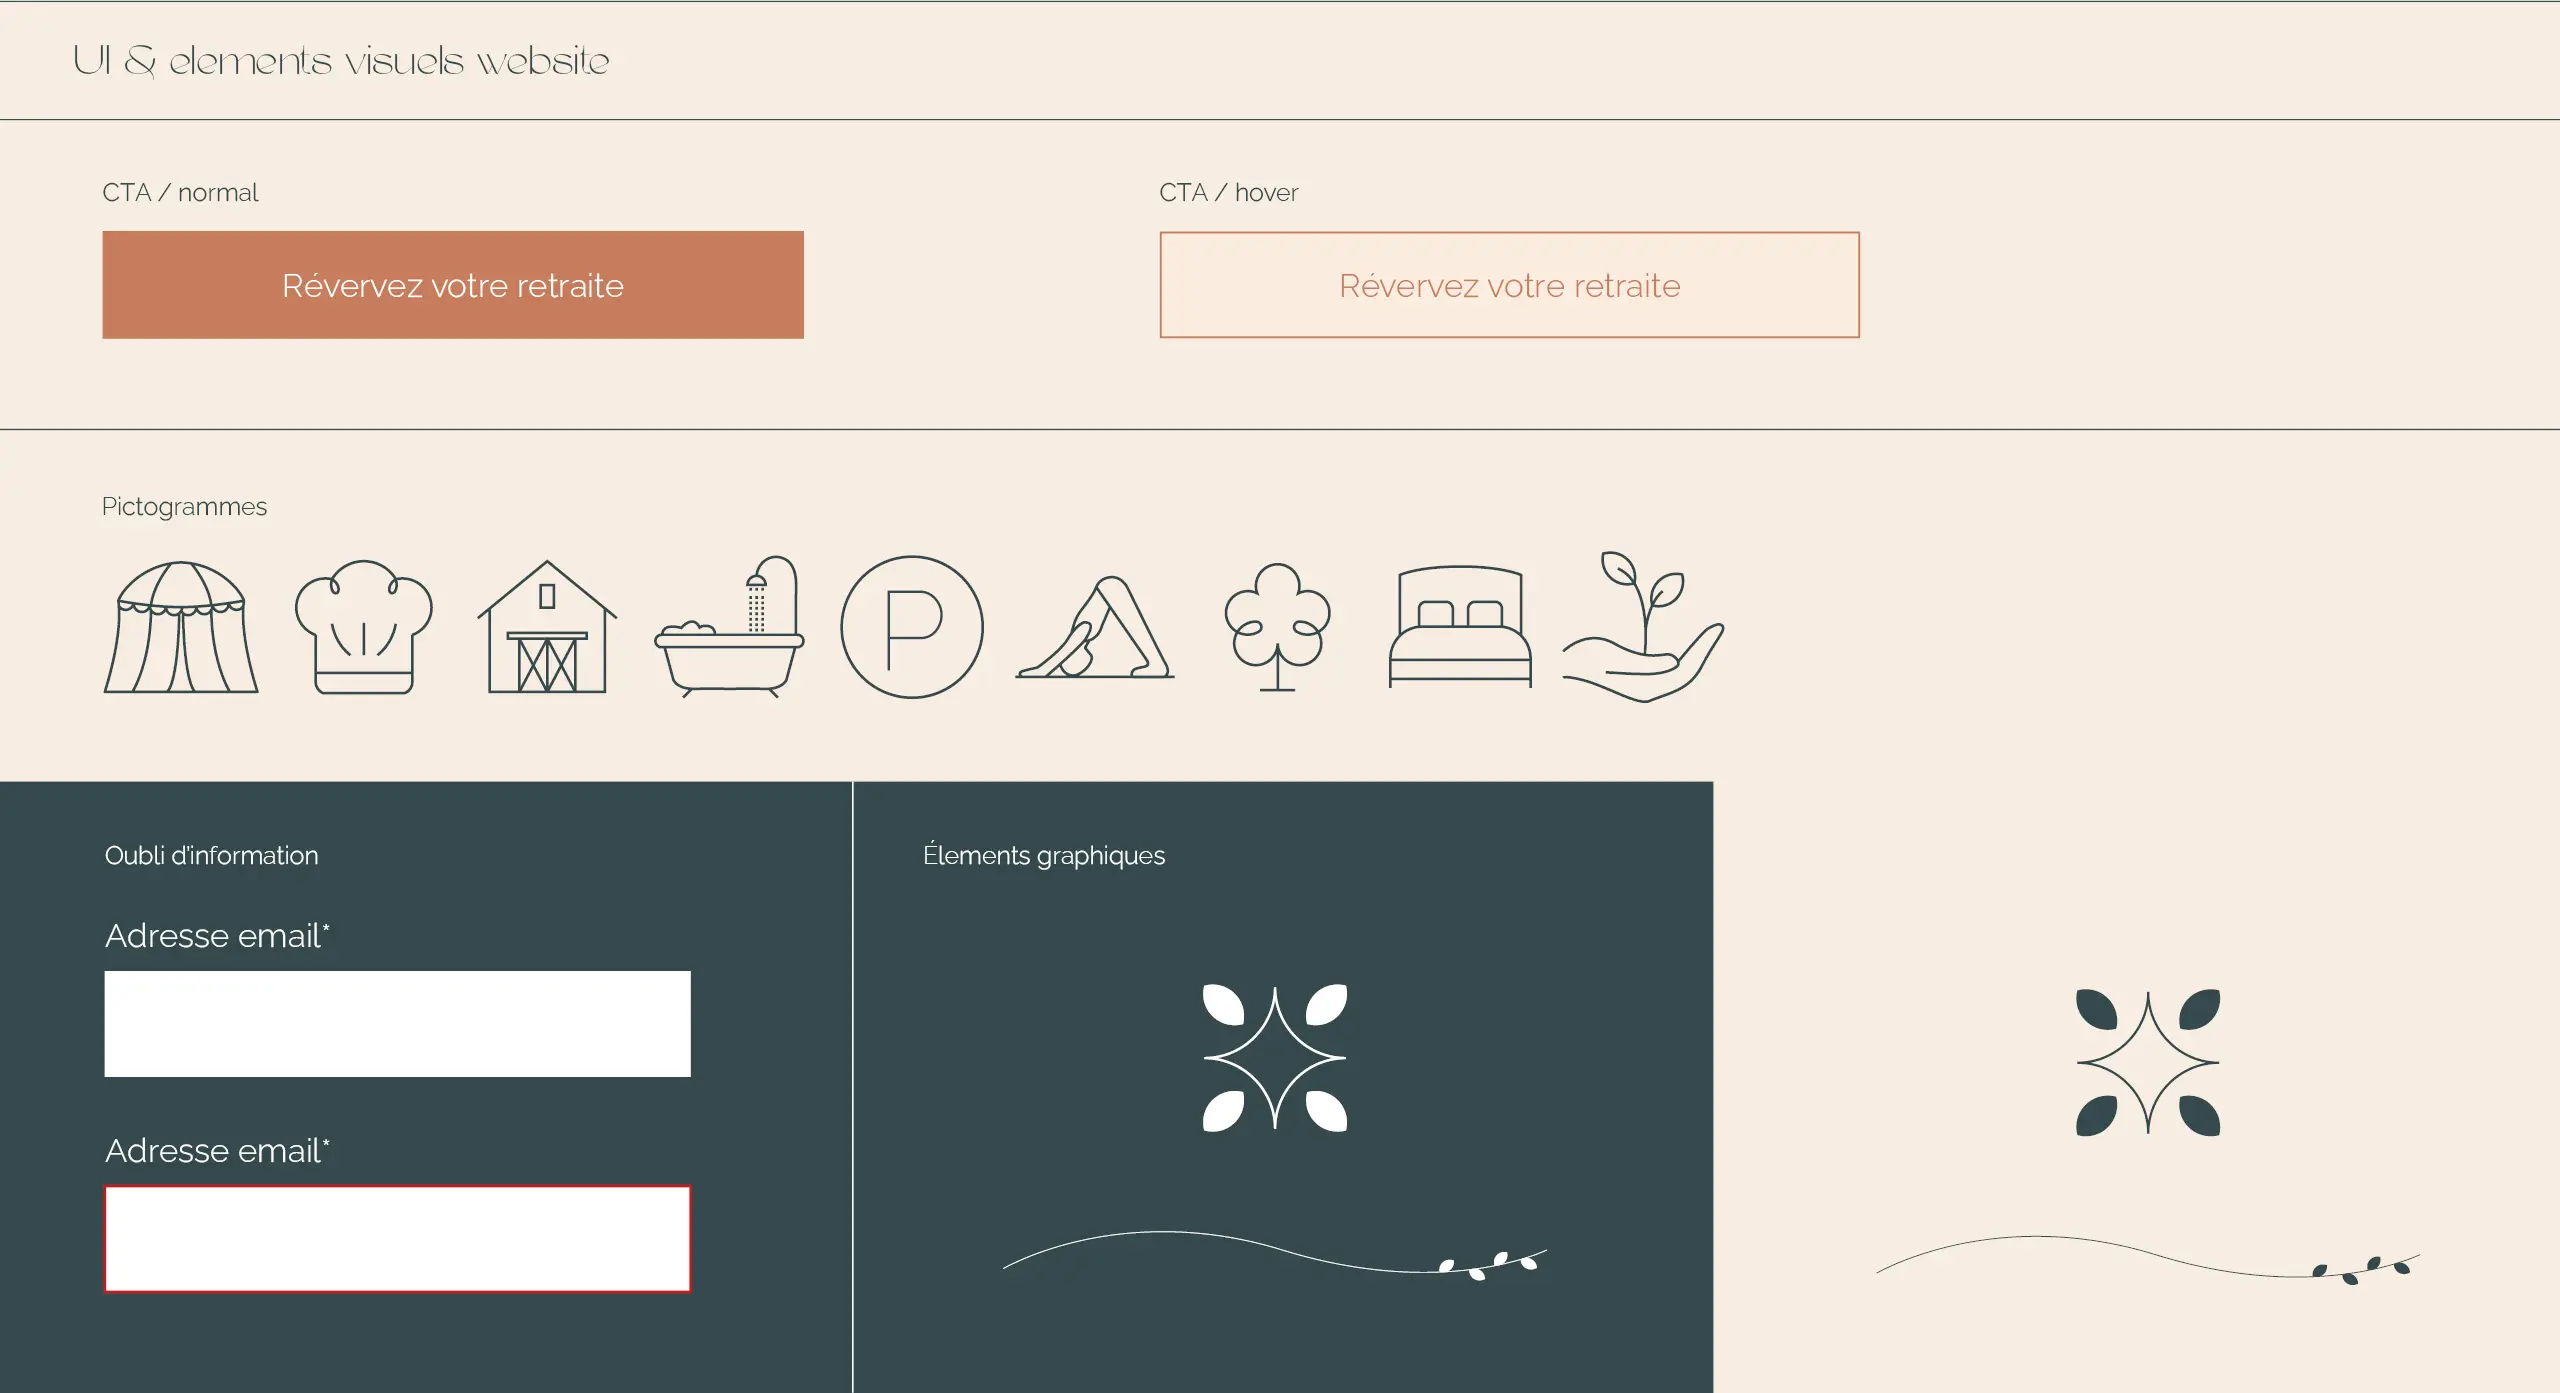
Task: Click the 'CTA / normal' label
Action: (x=180, y=192)
